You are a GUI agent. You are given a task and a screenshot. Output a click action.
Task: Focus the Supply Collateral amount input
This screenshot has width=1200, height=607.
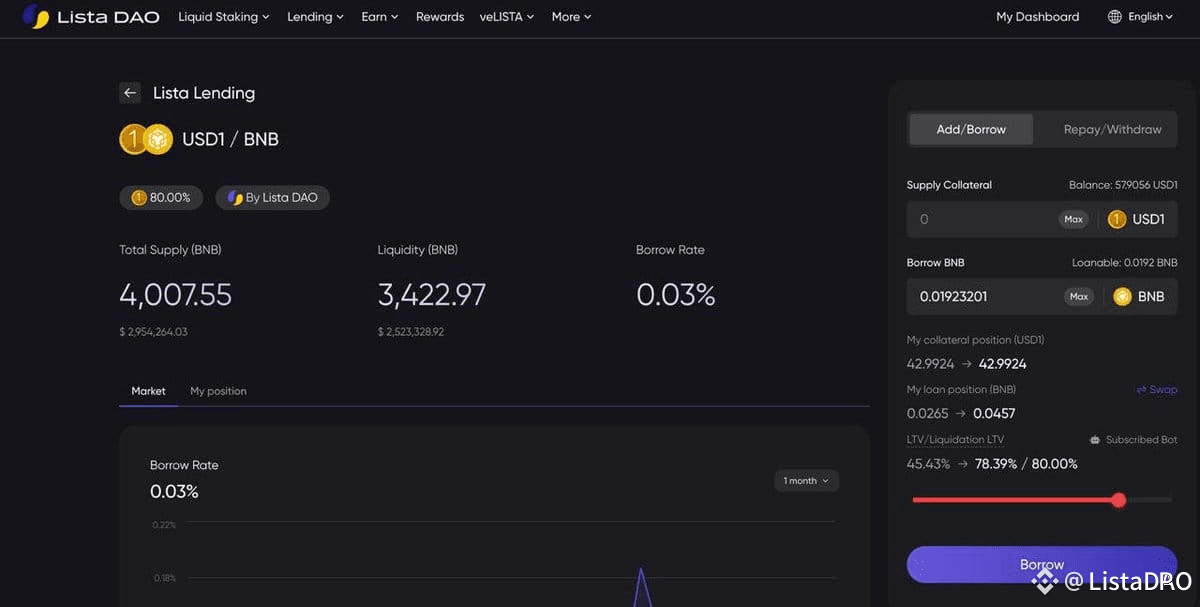point(984,219)
